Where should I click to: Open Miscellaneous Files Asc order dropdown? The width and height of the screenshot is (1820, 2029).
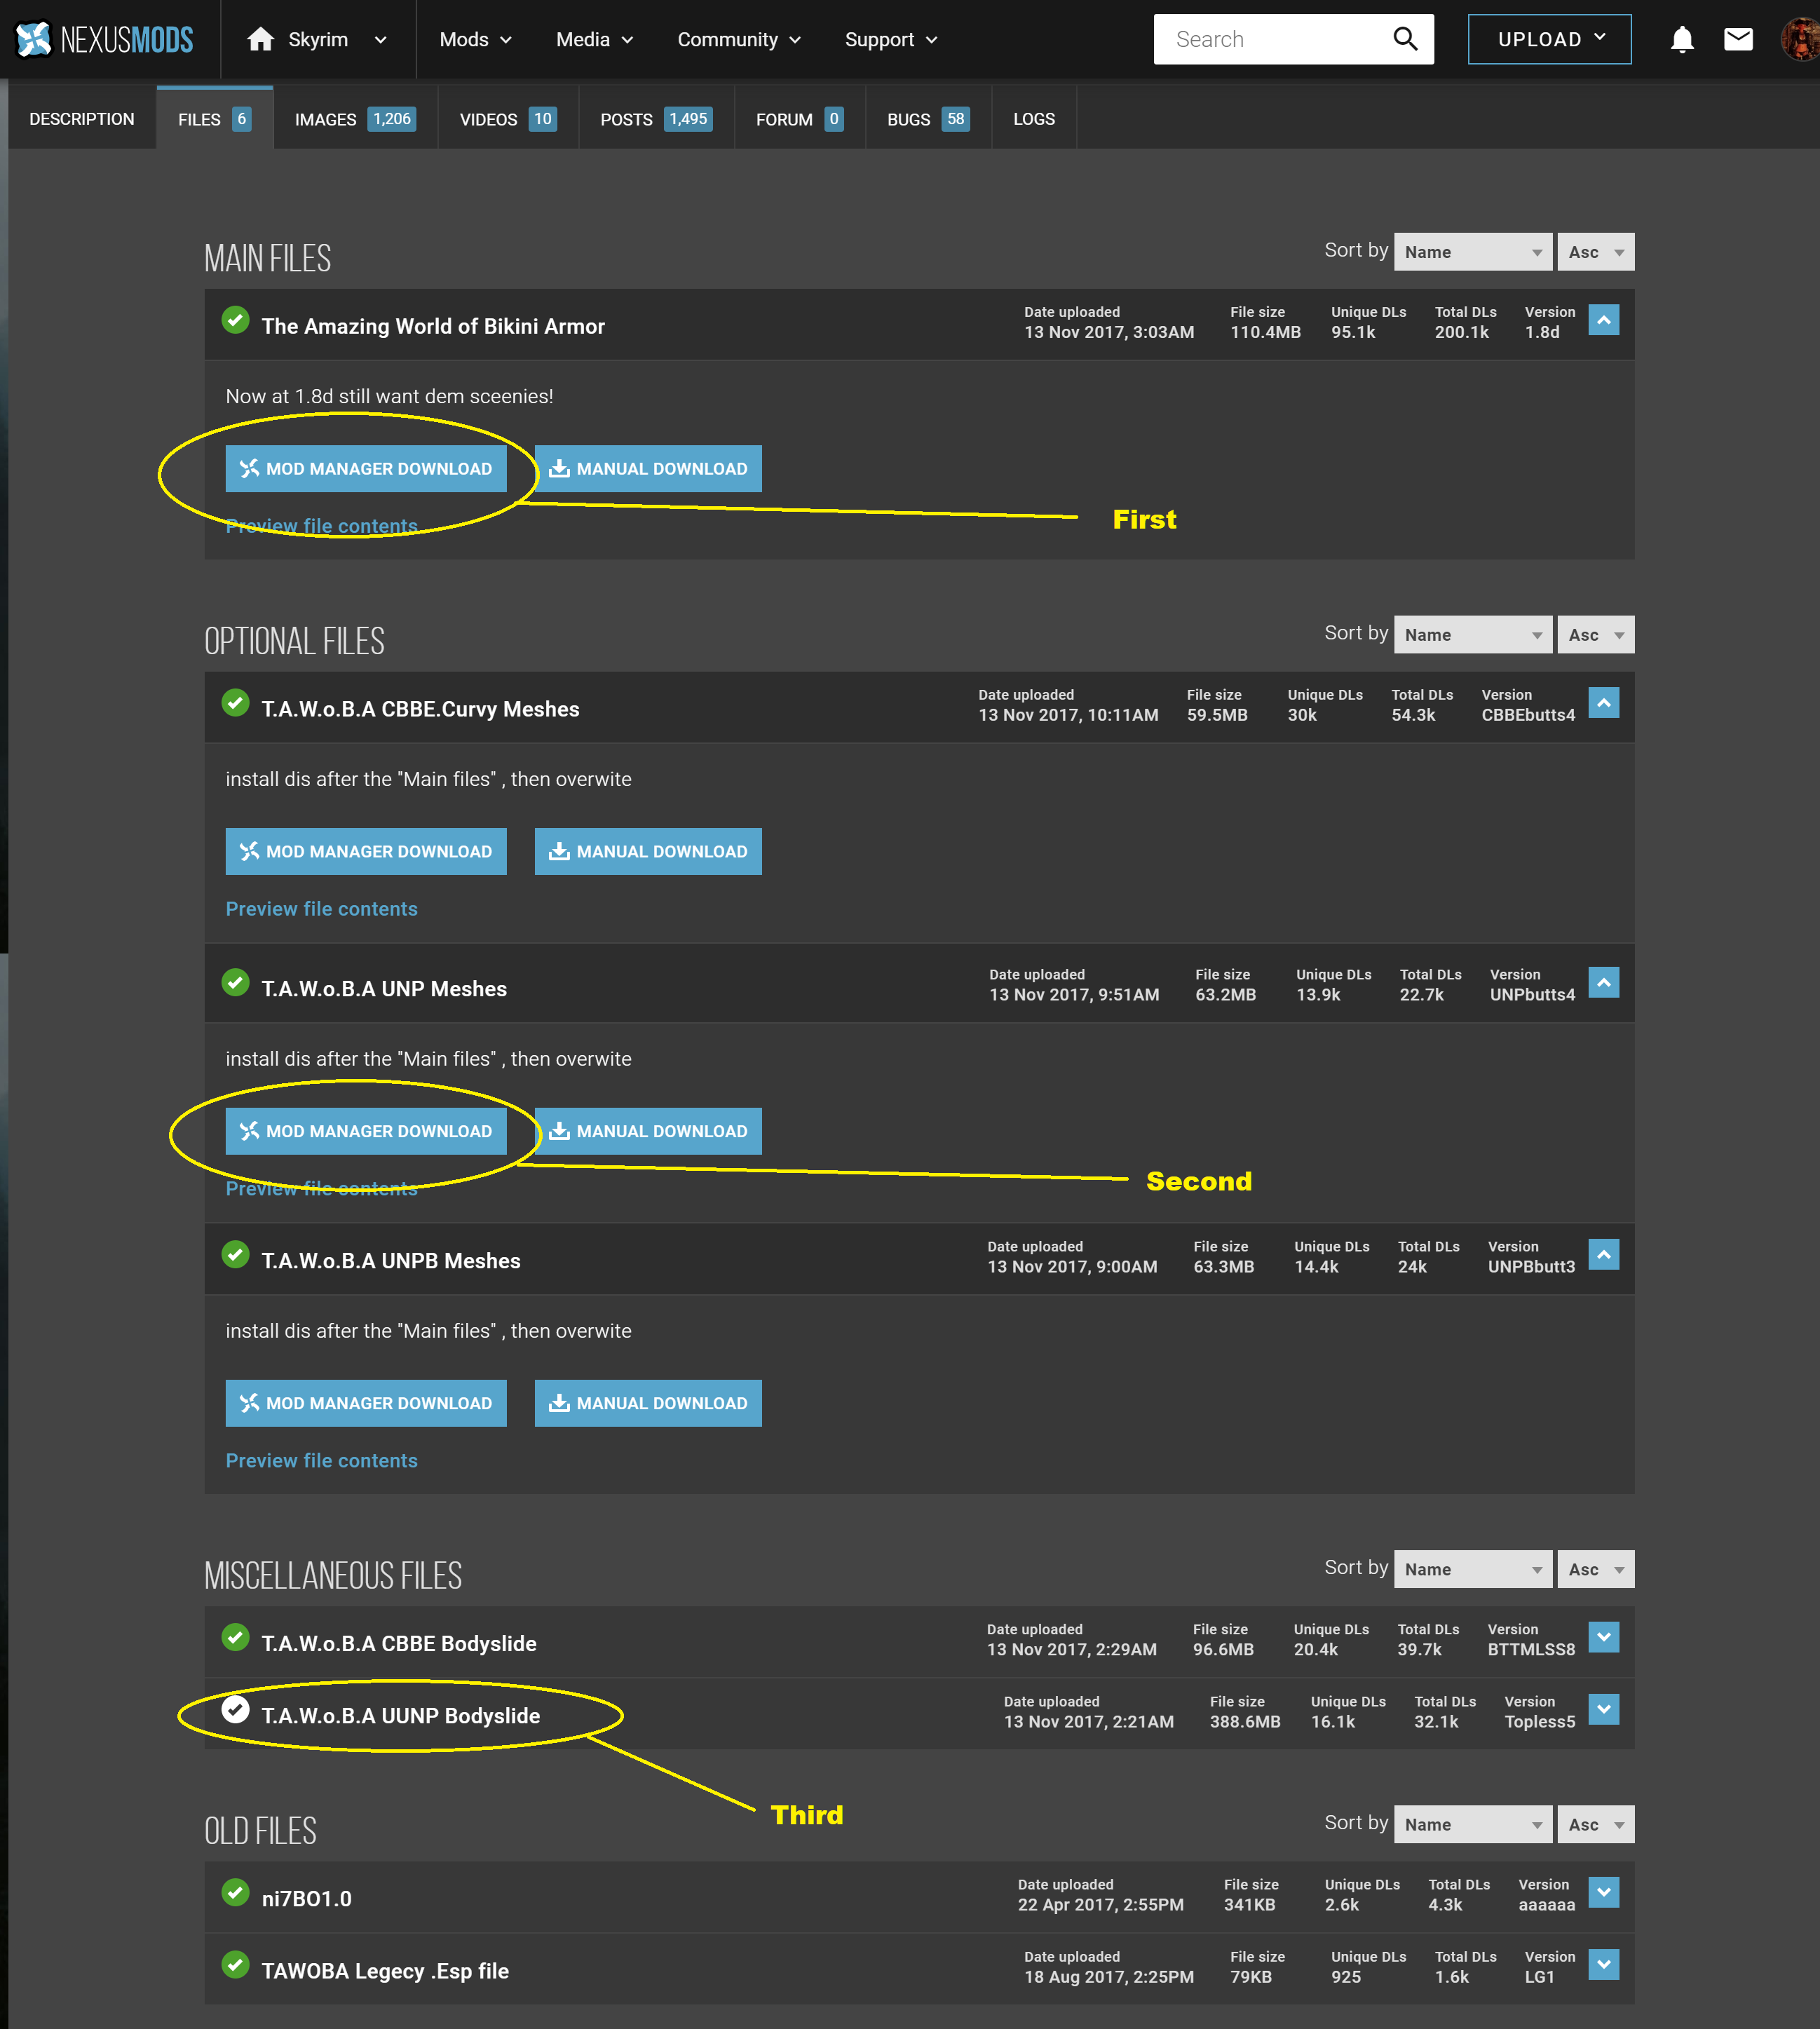1595,1569
